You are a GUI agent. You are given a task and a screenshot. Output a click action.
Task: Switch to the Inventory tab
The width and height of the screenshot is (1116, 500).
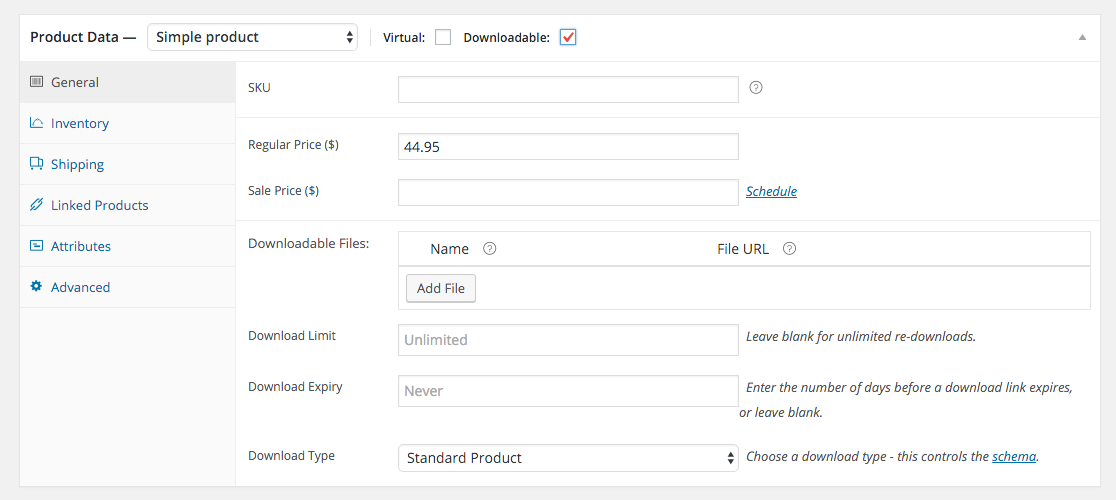click(127, 124)
